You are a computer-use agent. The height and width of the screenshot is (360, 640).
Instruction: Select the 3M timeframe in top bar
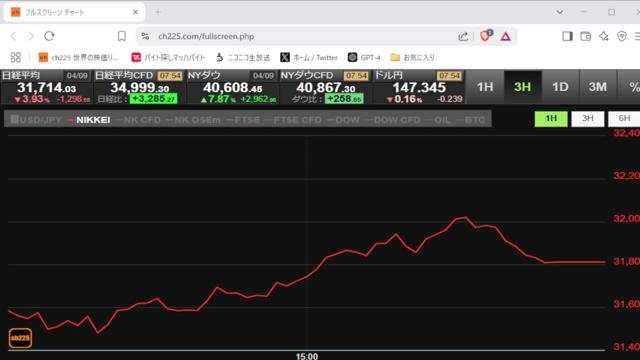coord(598,87)
